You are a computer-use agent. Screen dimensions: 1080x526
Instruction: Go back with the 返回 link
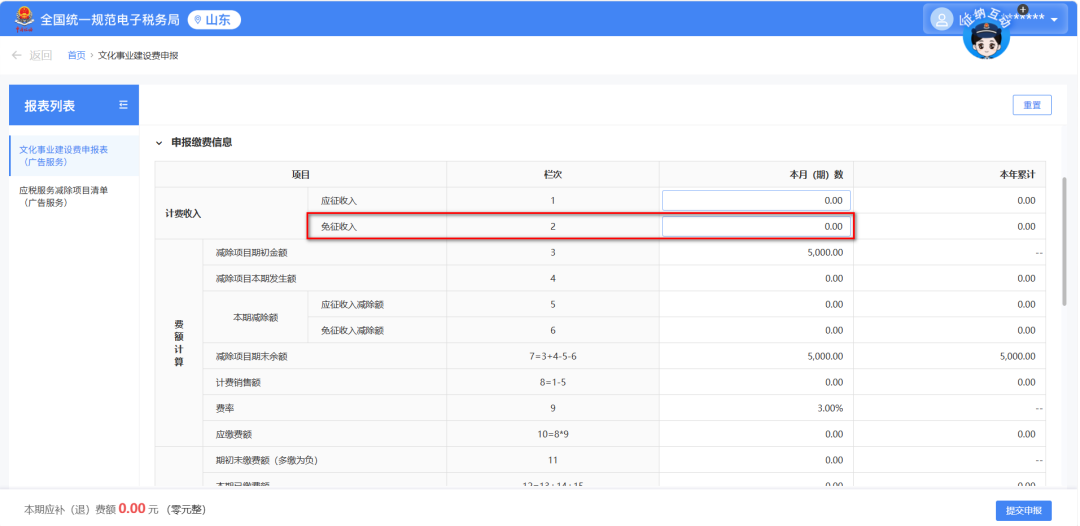(x=41, y=55)
